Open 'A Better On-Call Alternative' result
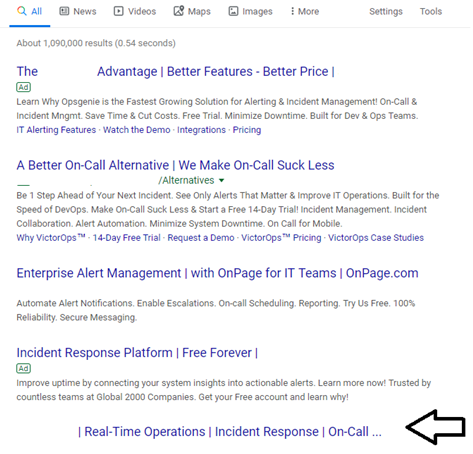The height and width of the screenshot is (454, 473). tap(175, 165)
